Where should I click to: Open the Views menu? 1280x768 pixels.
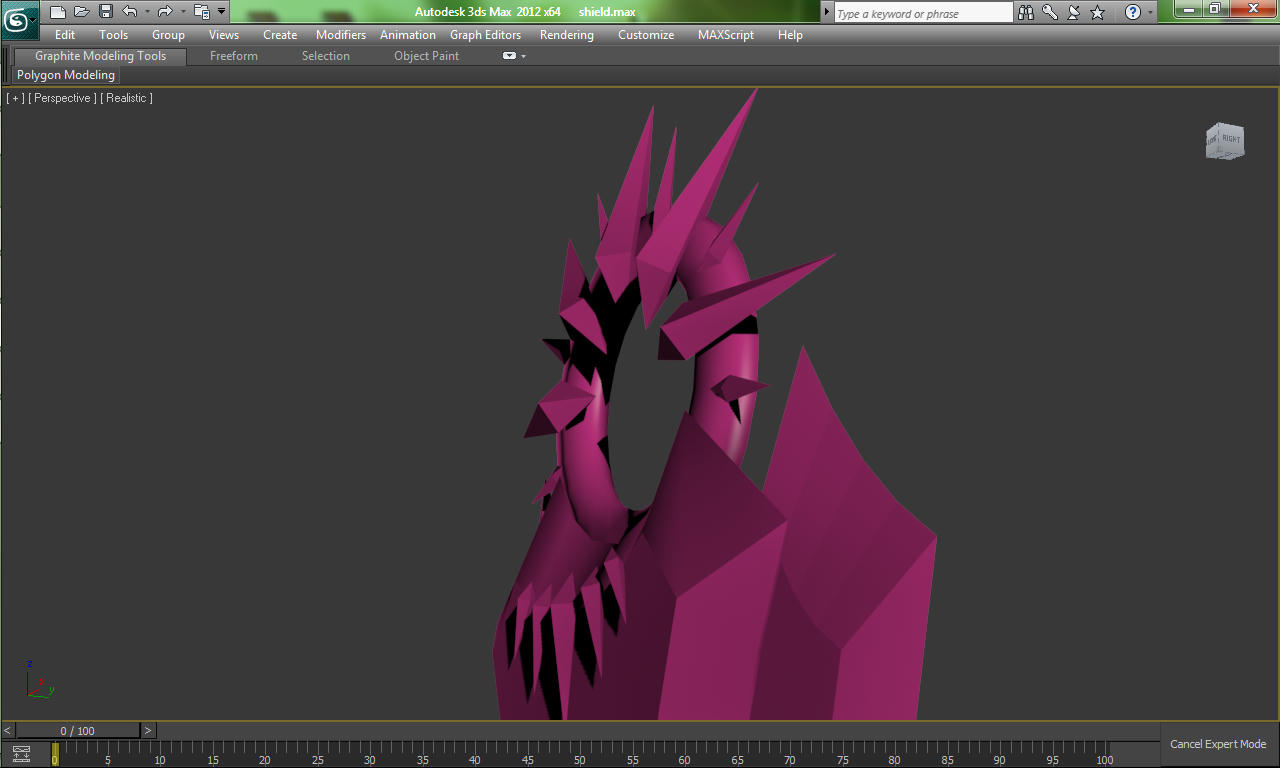224,35
